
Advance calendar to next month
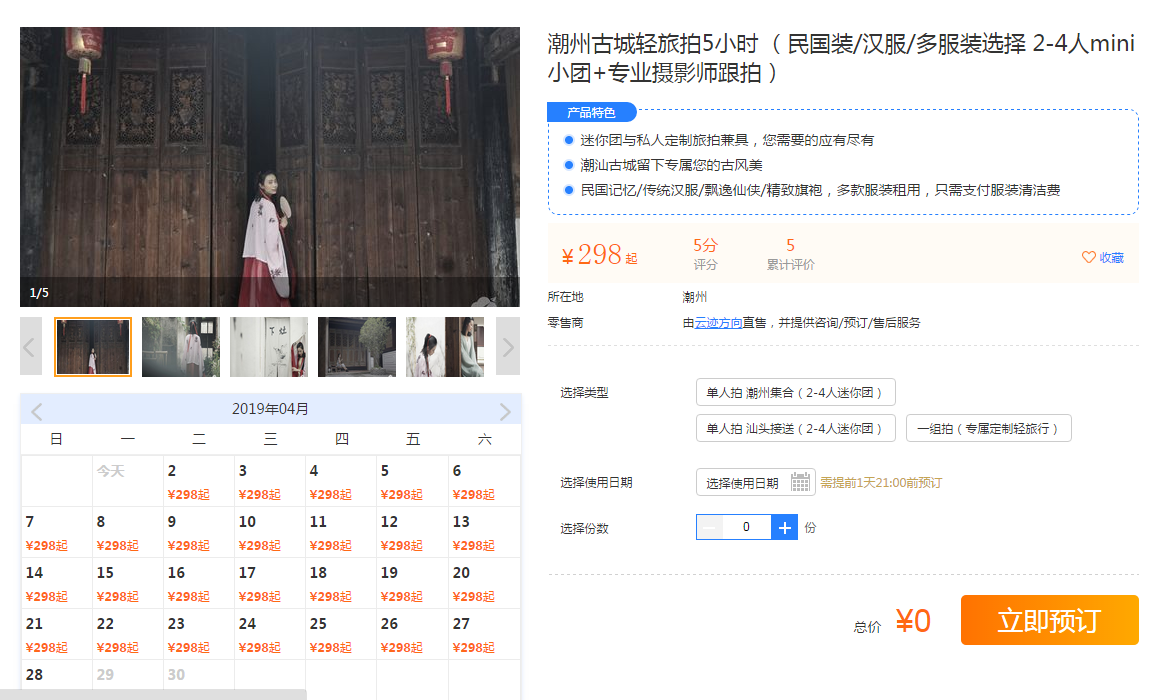point(505,411)
